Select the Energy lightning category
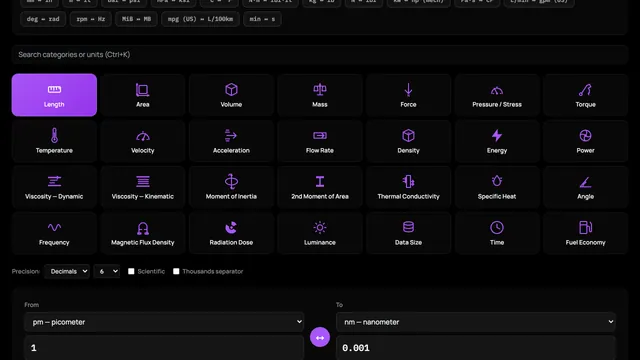The image size is (640, 360). [x=497, y=141]
